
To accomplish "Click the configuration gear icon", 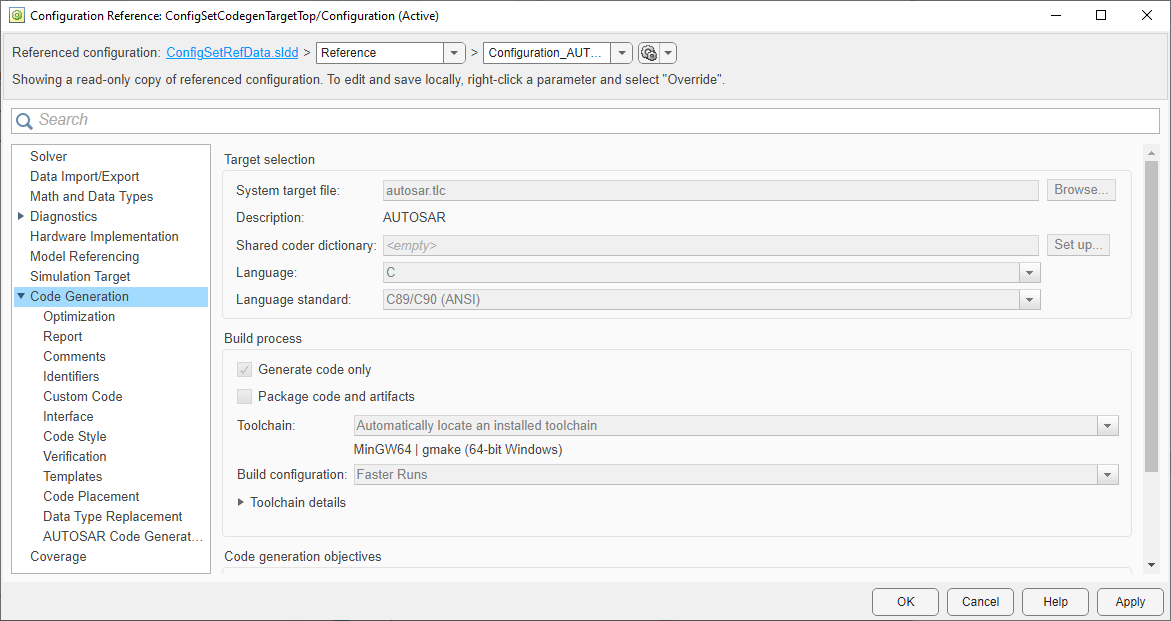I will click(x=649, y=53).
